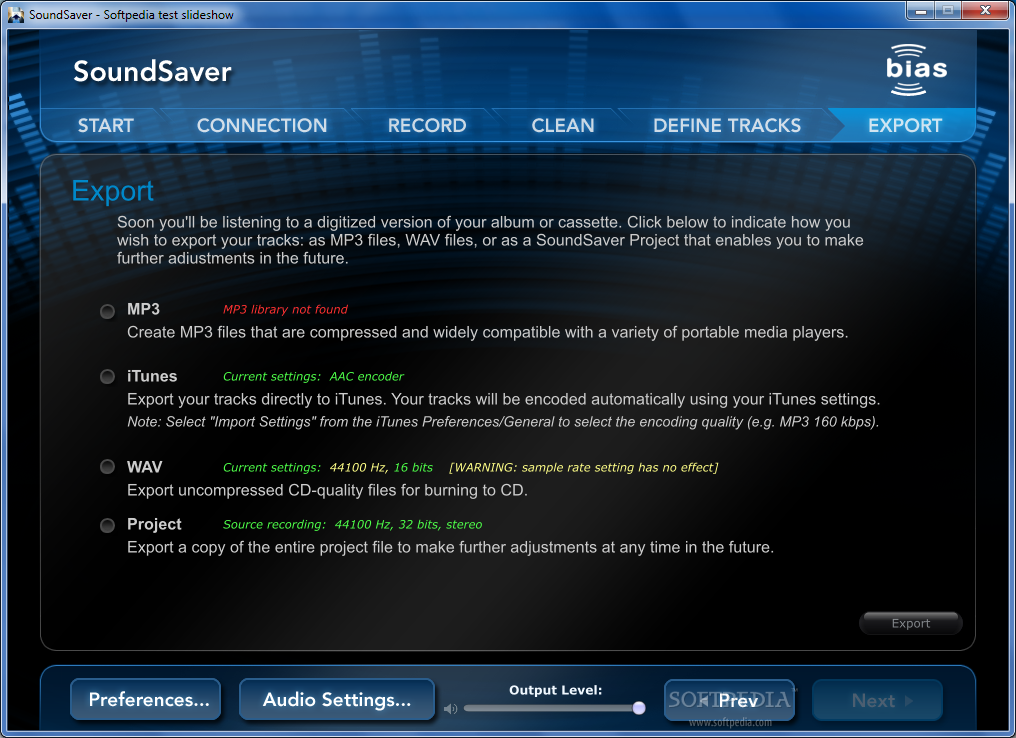Select the Project export radio button

(108, 525)
